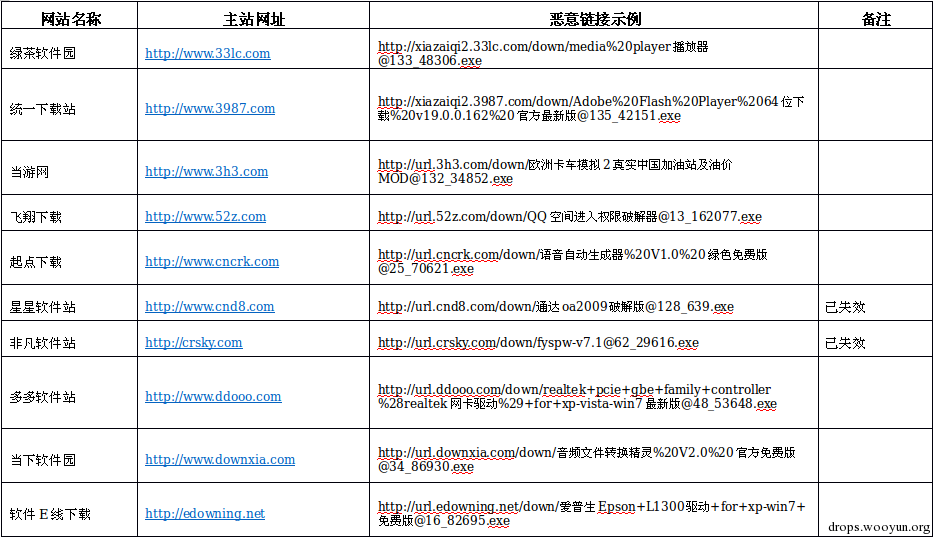Follow the http://www.downxia.com link
934x539 pixels.
click(x=220, y=460)
